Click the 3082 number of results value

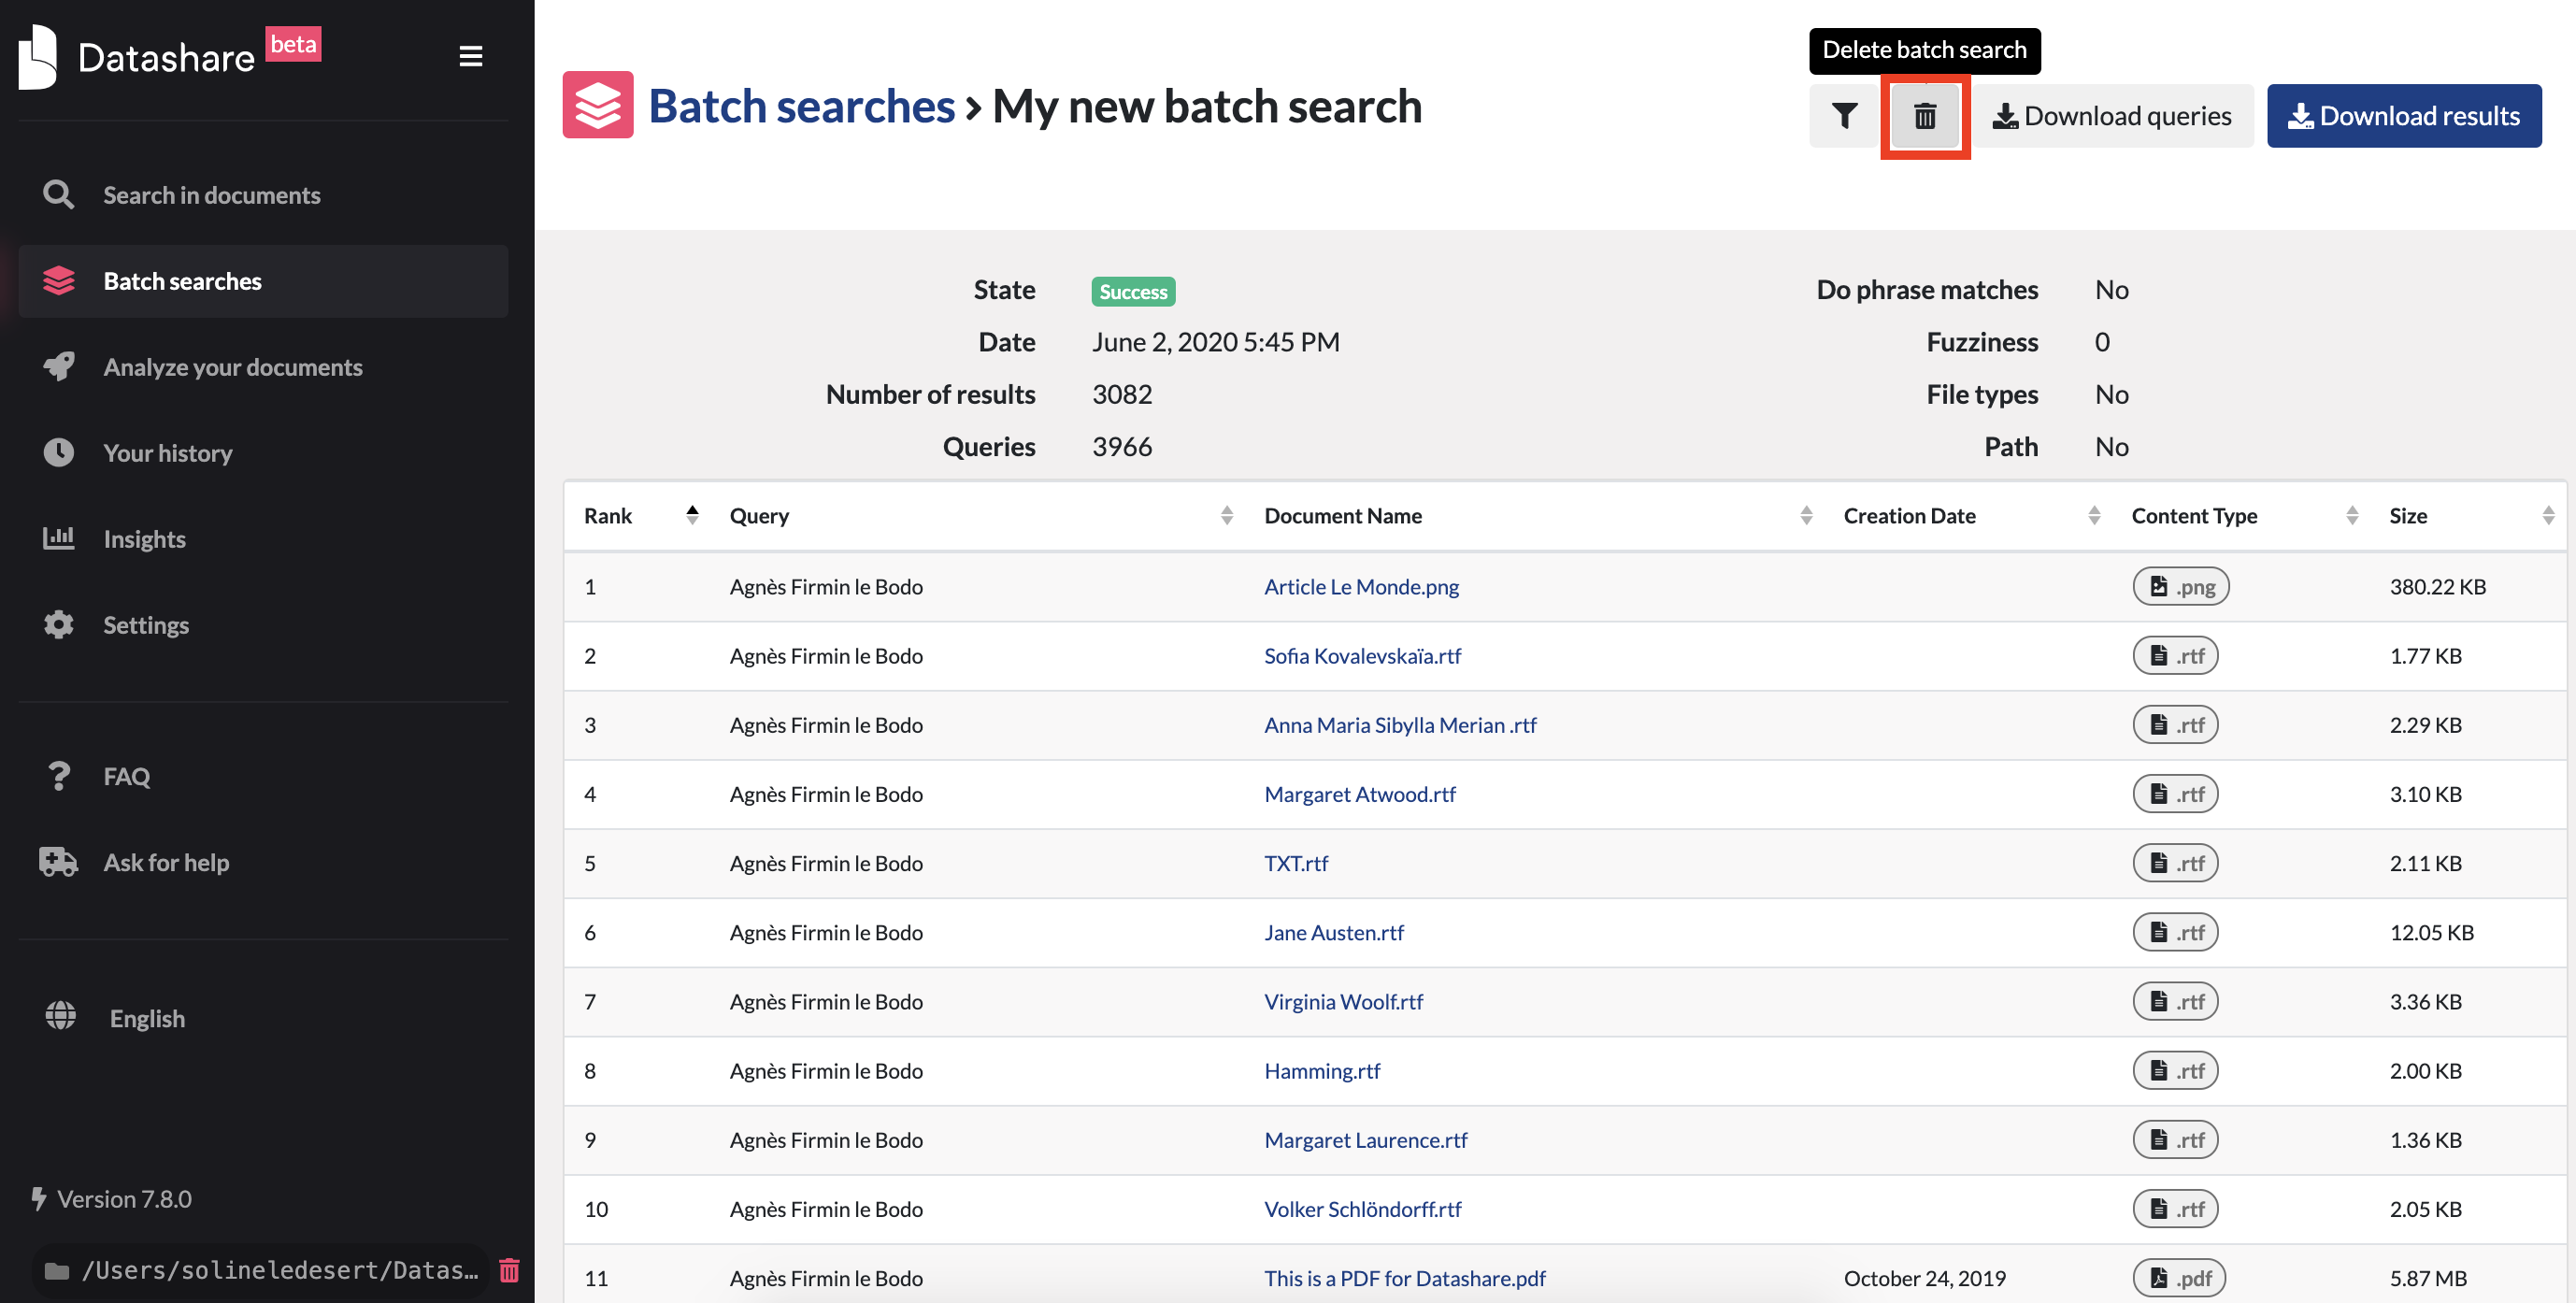point(1122,394)
